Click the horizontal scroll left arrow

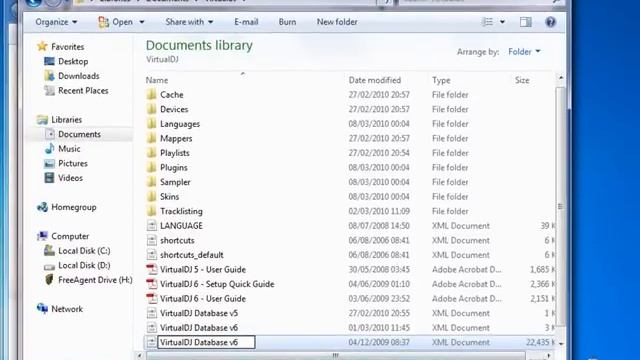140,356
